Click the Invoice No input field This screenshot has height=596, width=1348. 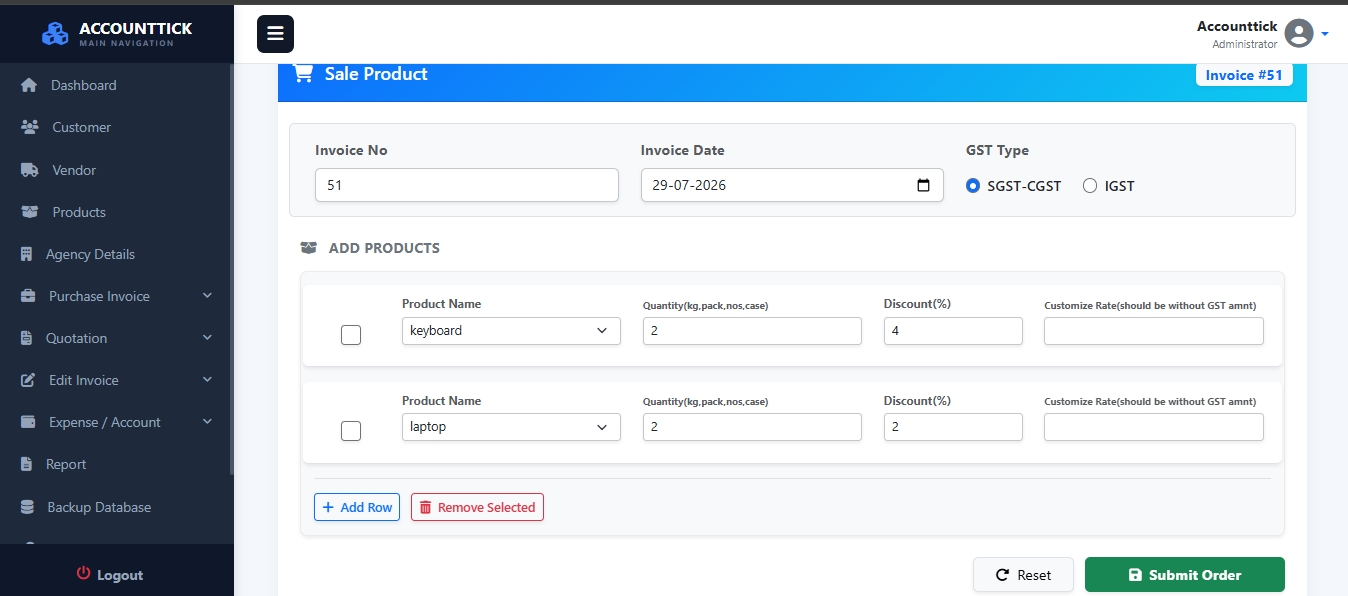pos(467,185)
